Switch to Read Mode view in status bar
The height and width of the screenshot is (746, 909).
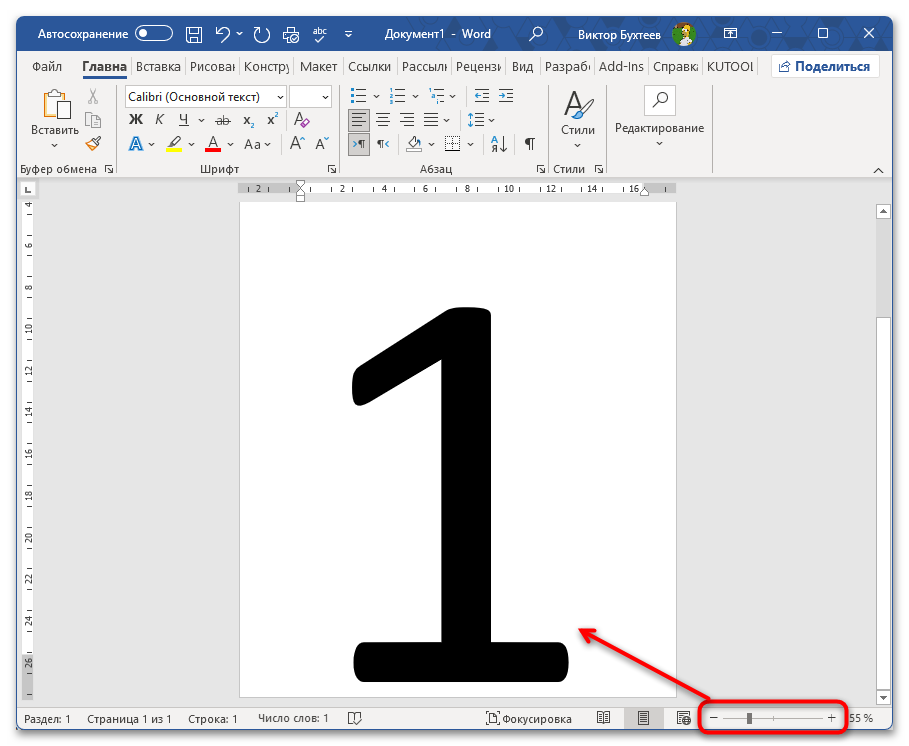pos(603,718)
